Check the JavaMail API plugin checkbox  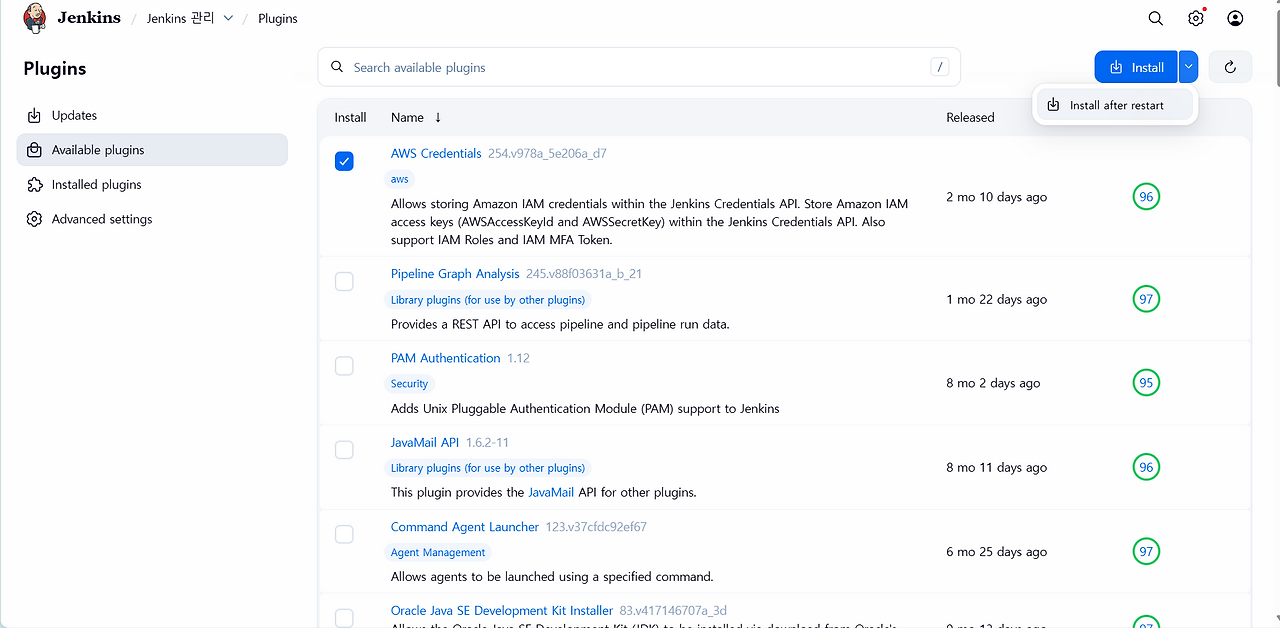[x=344, y=449]
